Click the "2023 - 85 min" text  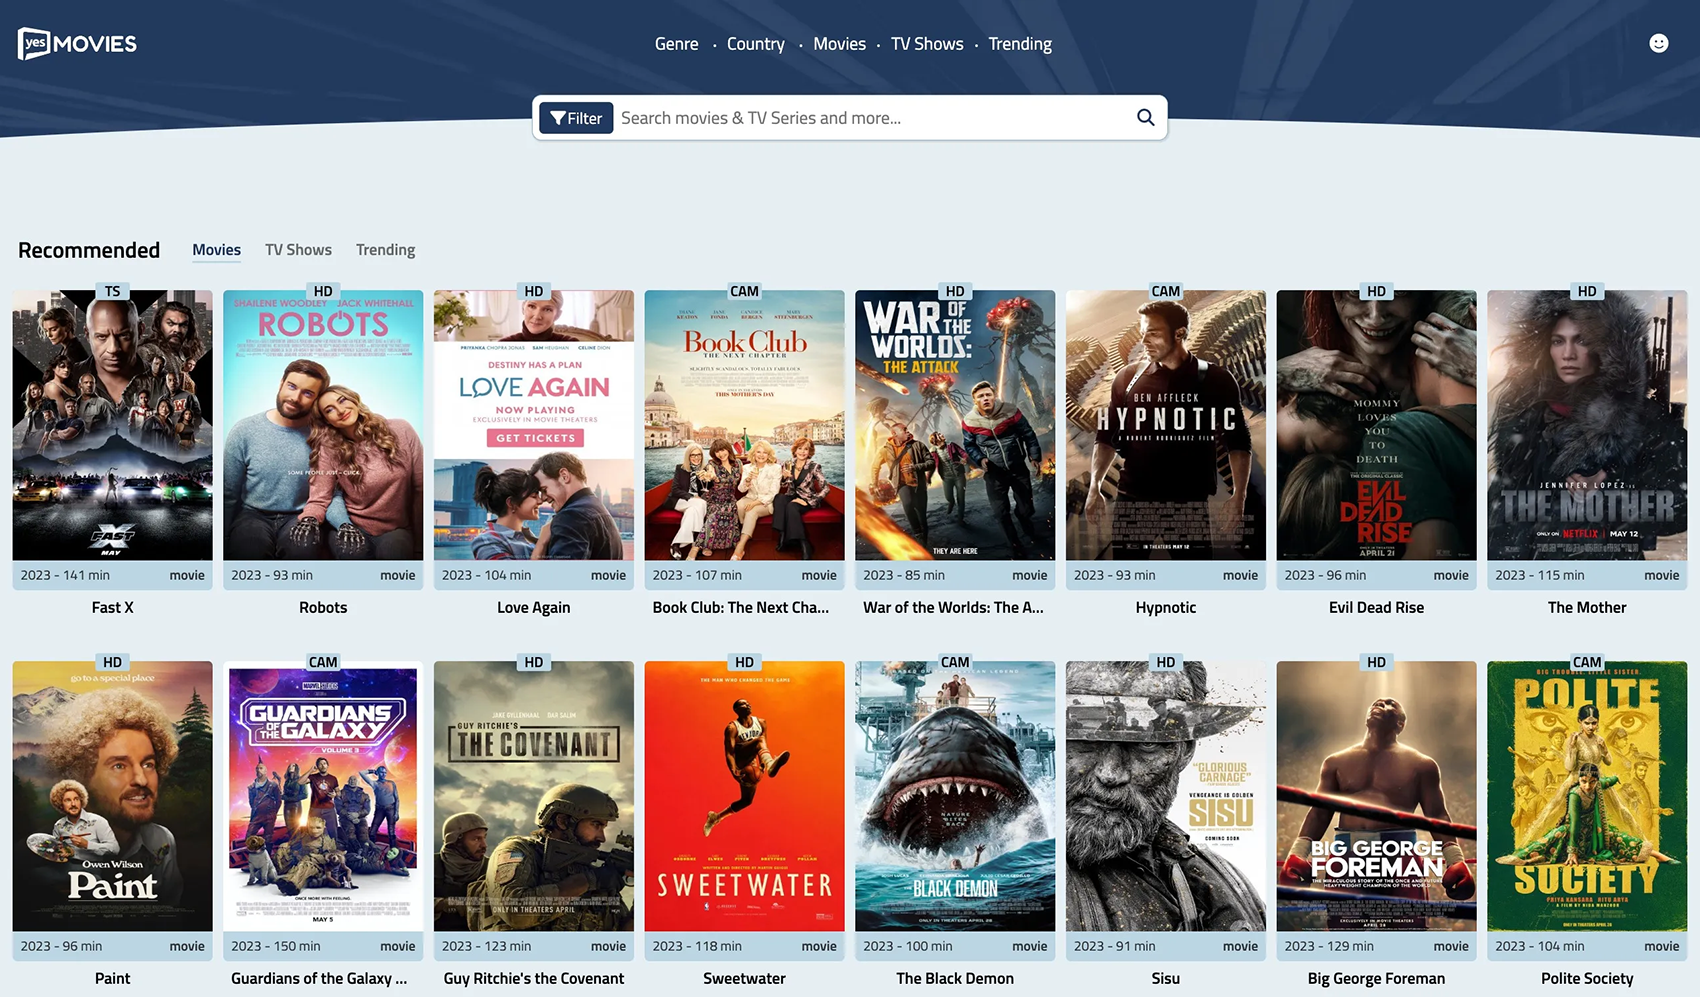[904, 575]
